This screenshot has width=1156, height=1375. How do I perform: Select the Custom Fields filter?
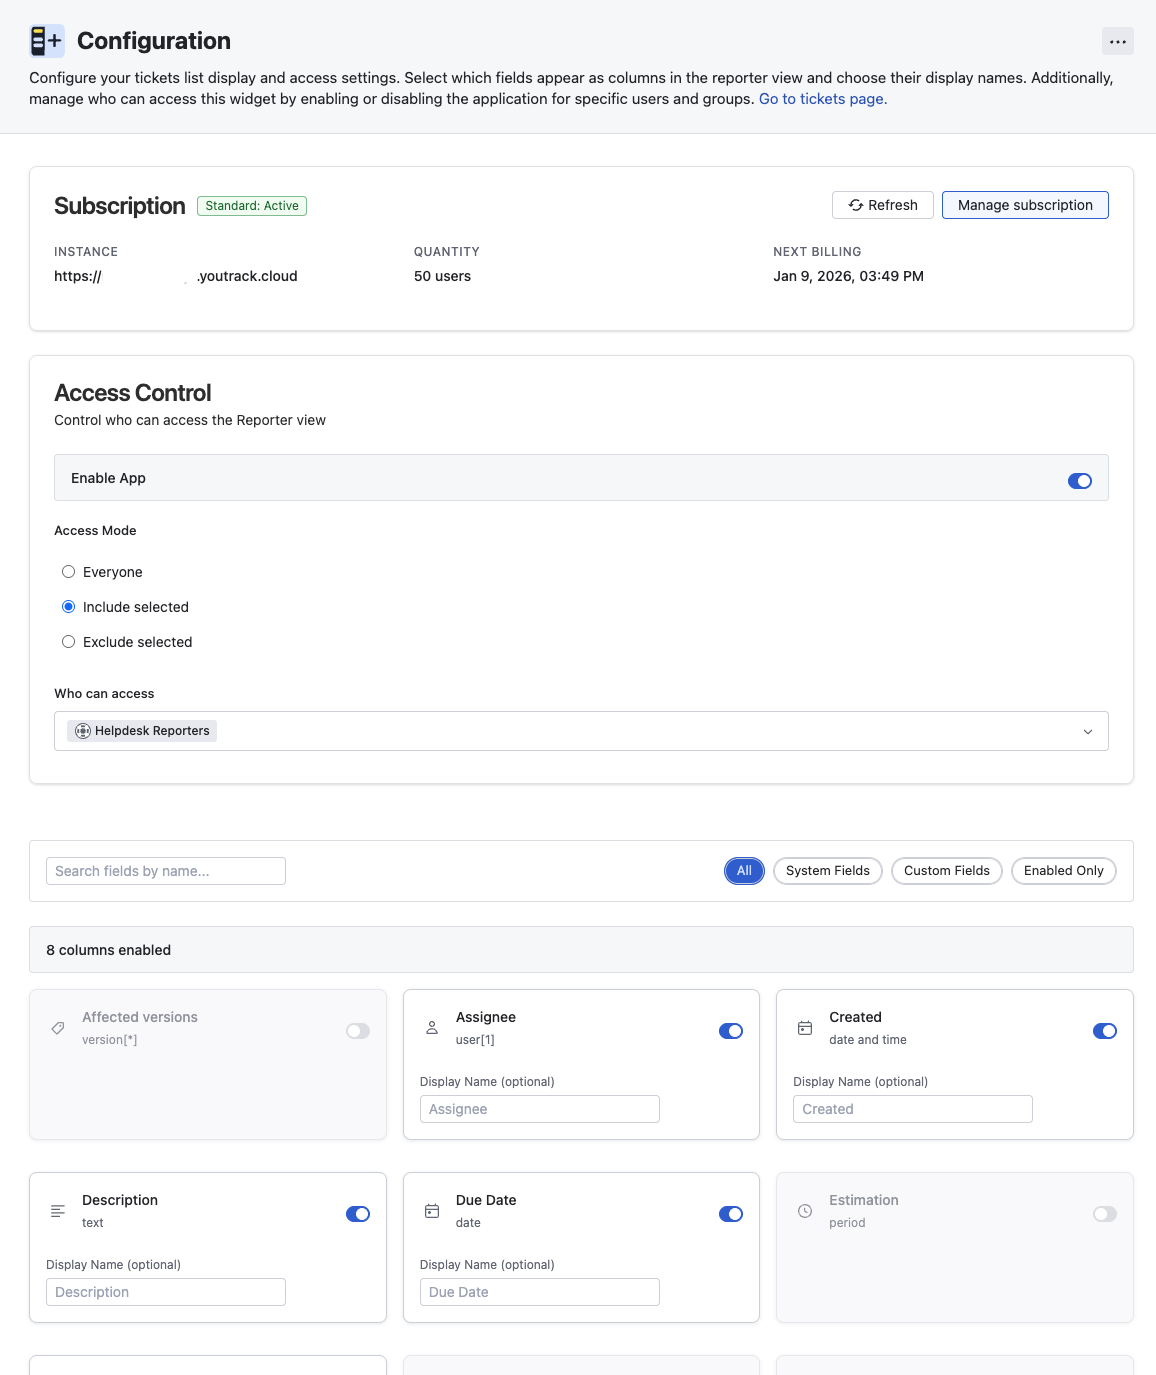[946, 871]
